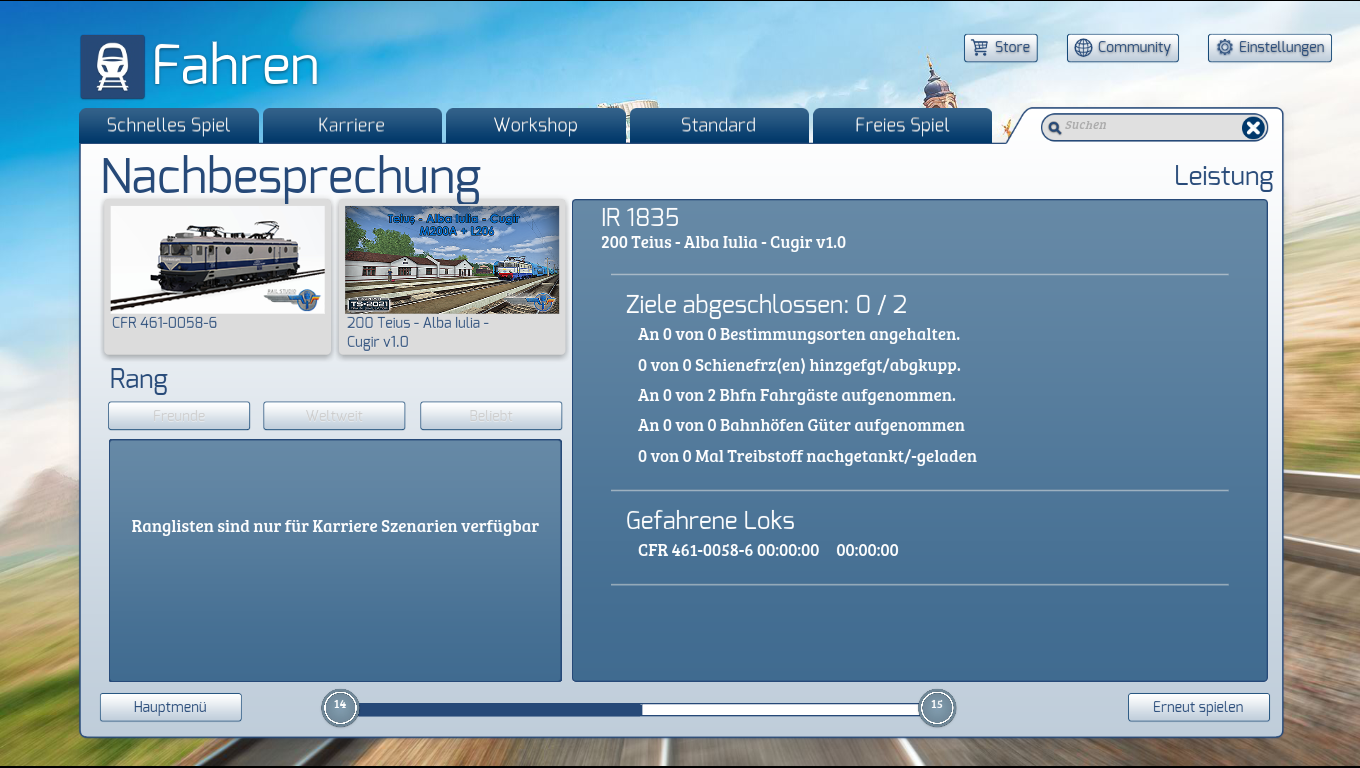The image size is (1360, 768).
Task: Click the Treibstoff nachgetankt/-geladen line
Action: [x=807, y=456]
